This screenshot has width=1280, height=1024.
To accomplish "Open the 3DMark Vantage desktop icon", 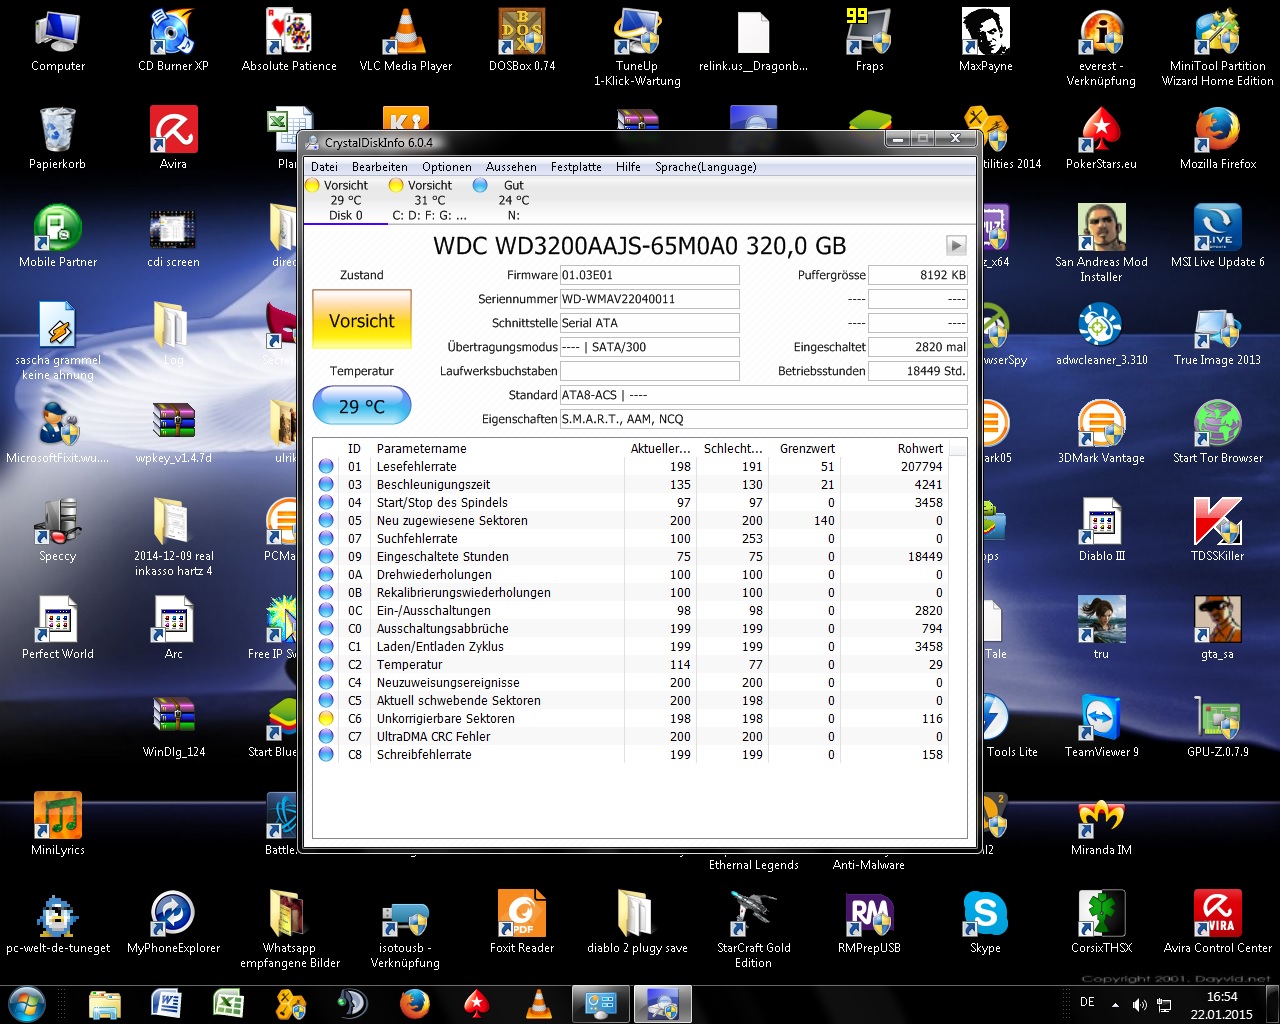I will (x=1101, y=432).
